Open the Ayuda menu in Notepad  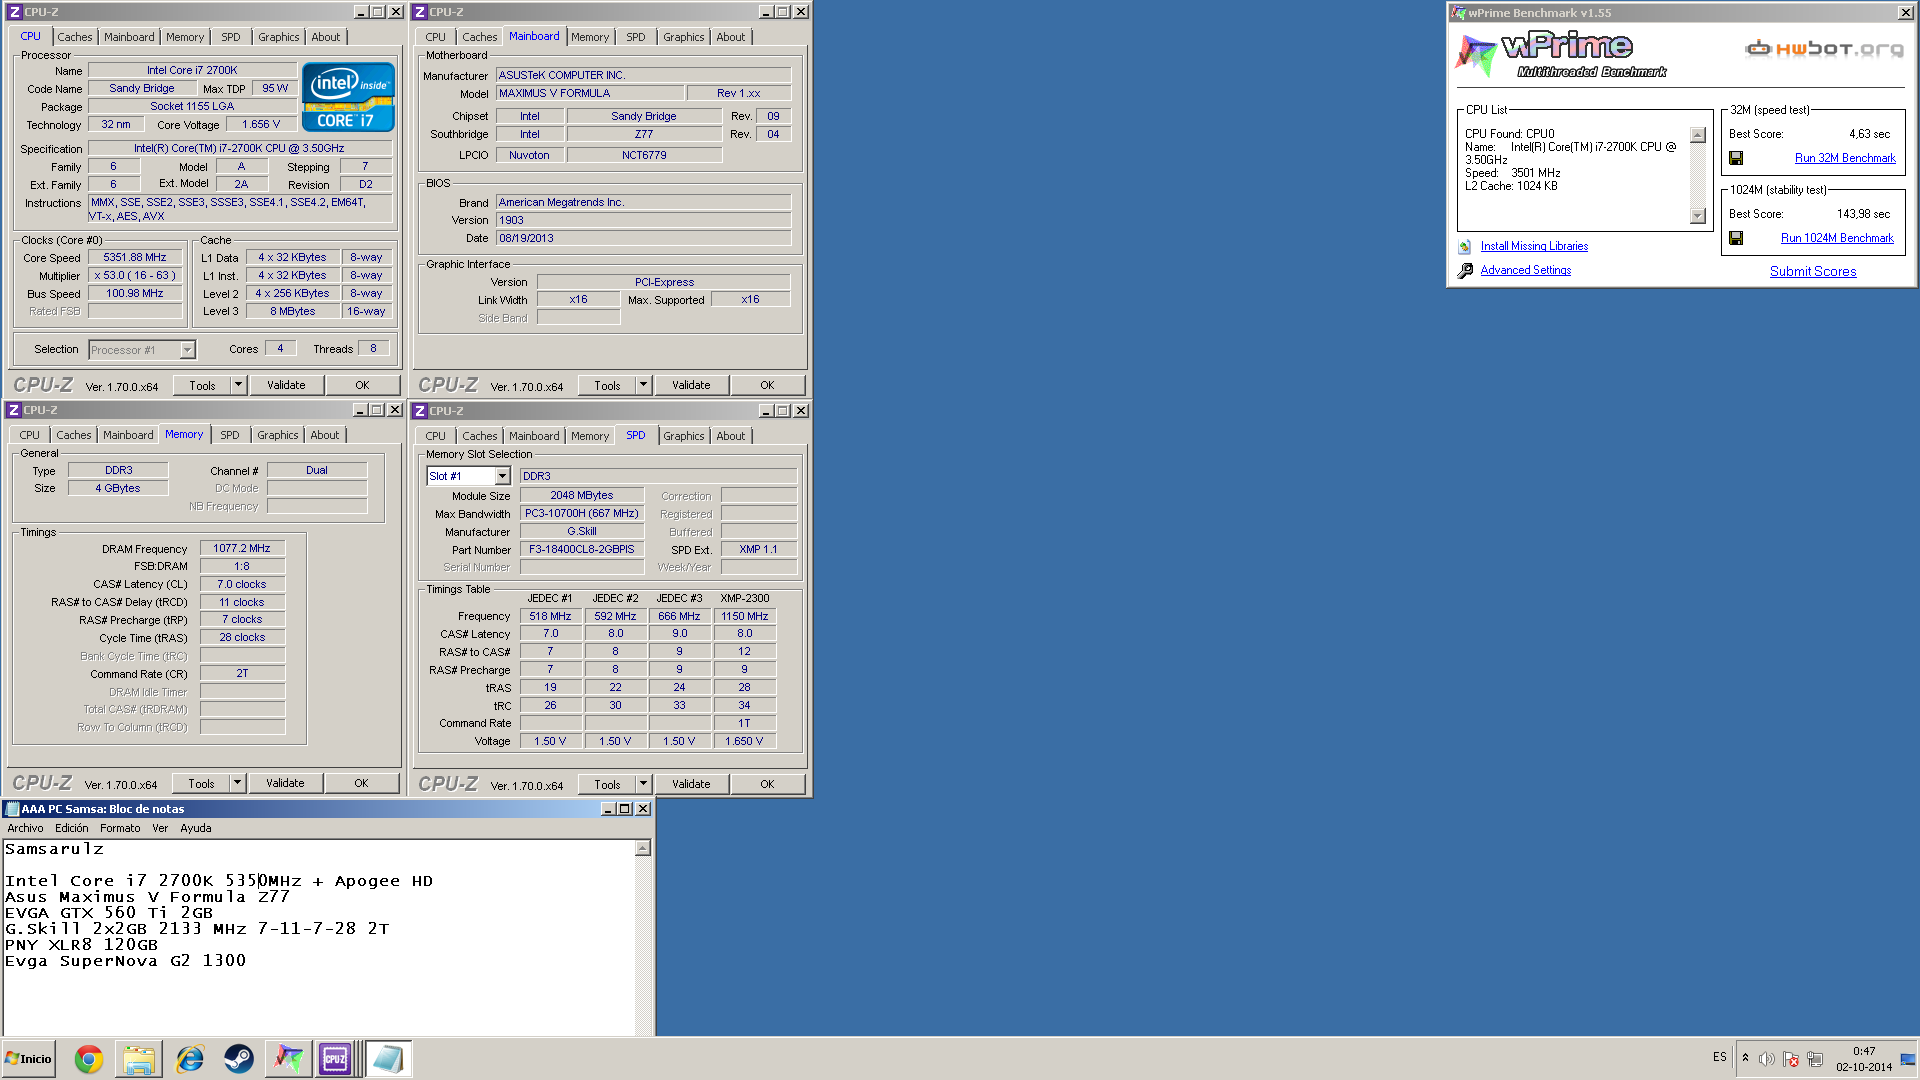pos(196,828)
